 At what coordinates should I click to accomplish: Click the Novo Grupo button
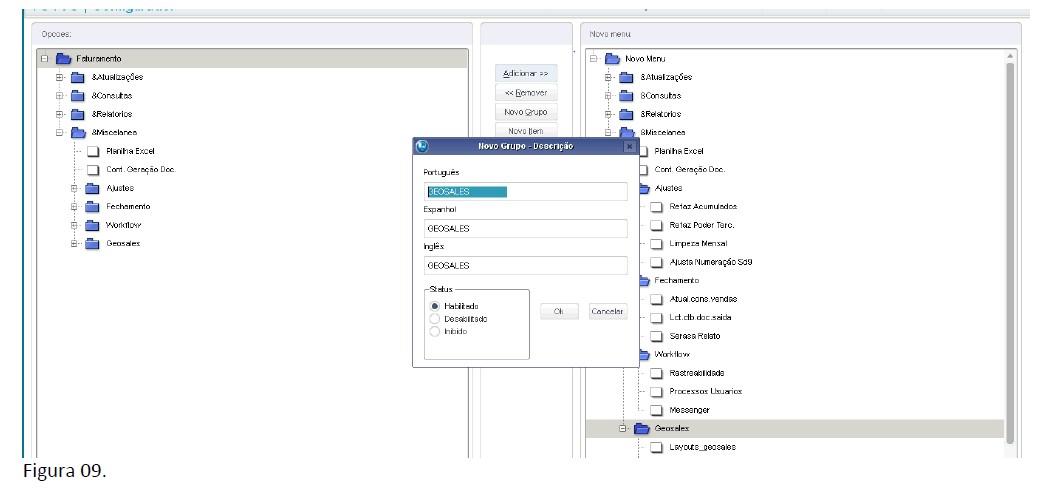click(x=526, y=112)
